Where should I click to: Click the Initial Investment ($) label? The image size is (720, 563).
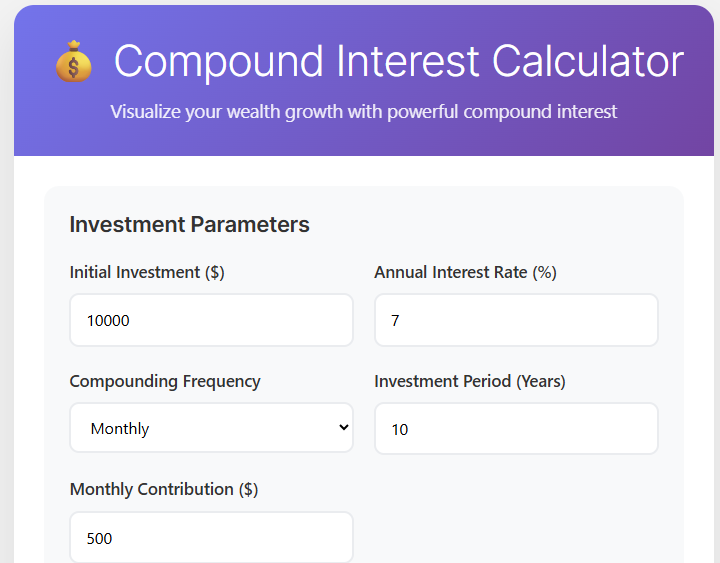coord(147,272)
